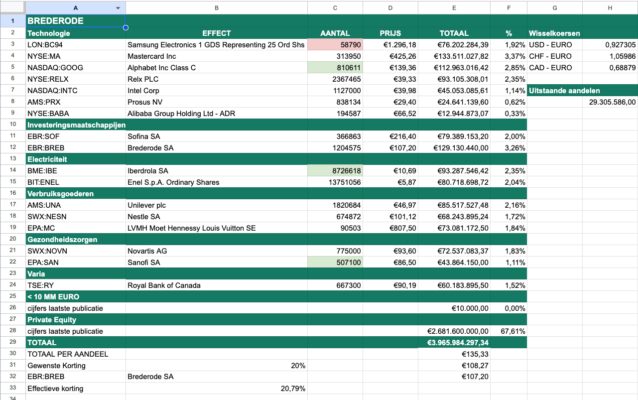This screenshot has height=400, width=638.
Task: Select total cell €10.000,00
Action: click(x=454, y=308)
